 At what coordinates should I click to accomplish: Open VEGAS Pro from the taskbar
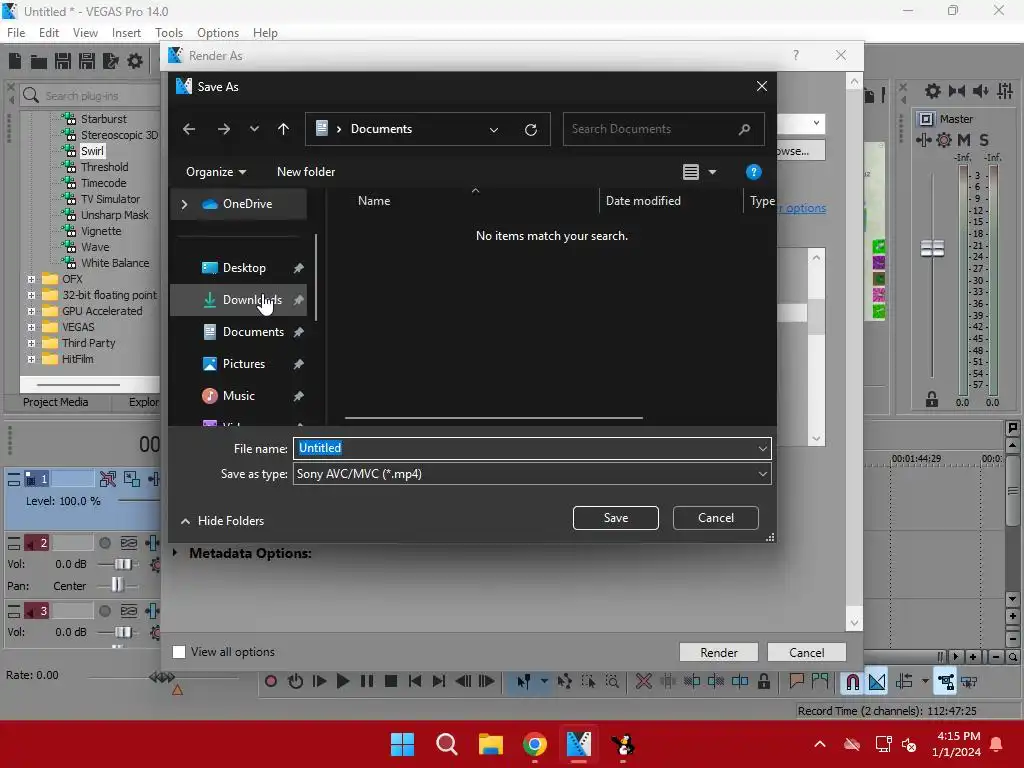tap(579, 744)
